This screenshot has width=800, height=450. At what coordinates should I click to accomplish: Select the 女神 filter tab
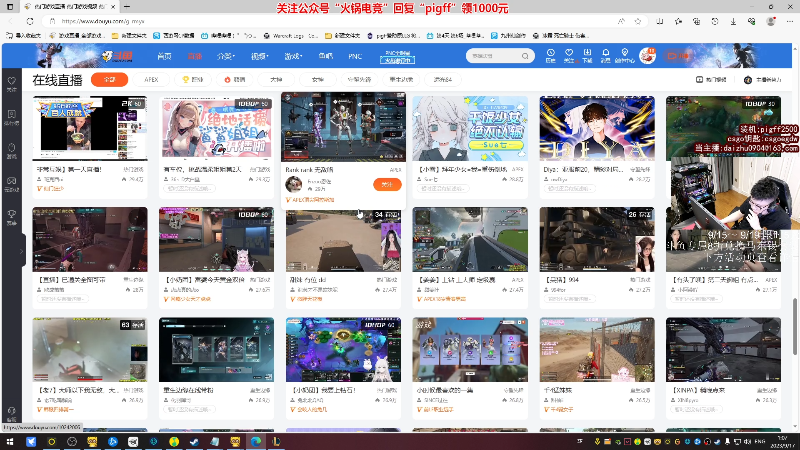[x=318, y=80]
